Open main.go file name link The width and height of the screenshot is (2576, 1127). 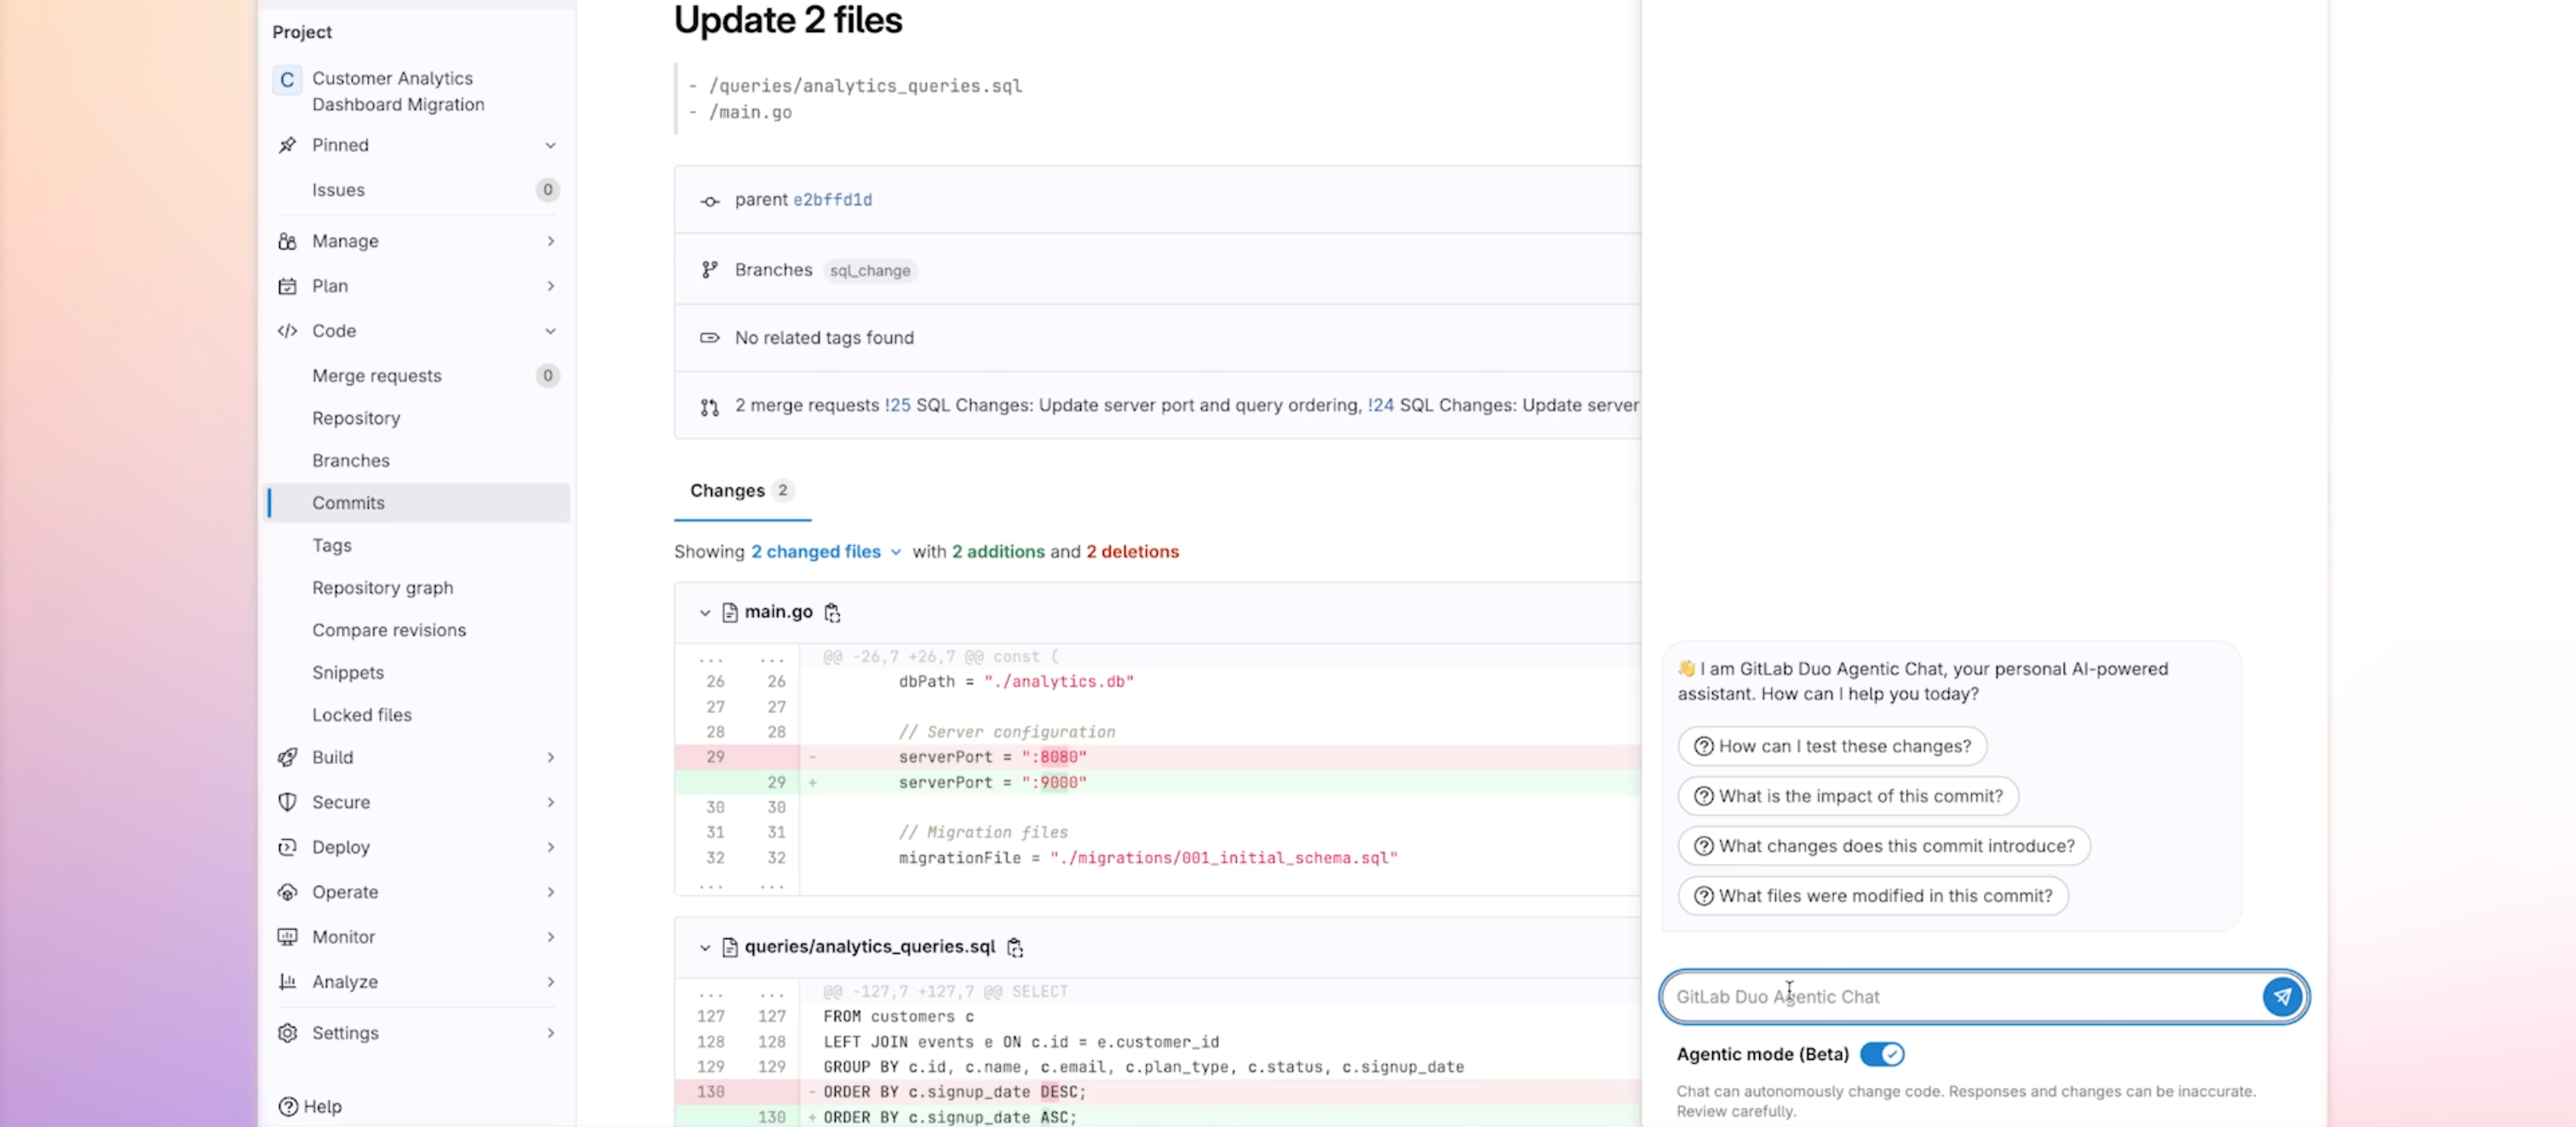point(778,612)
